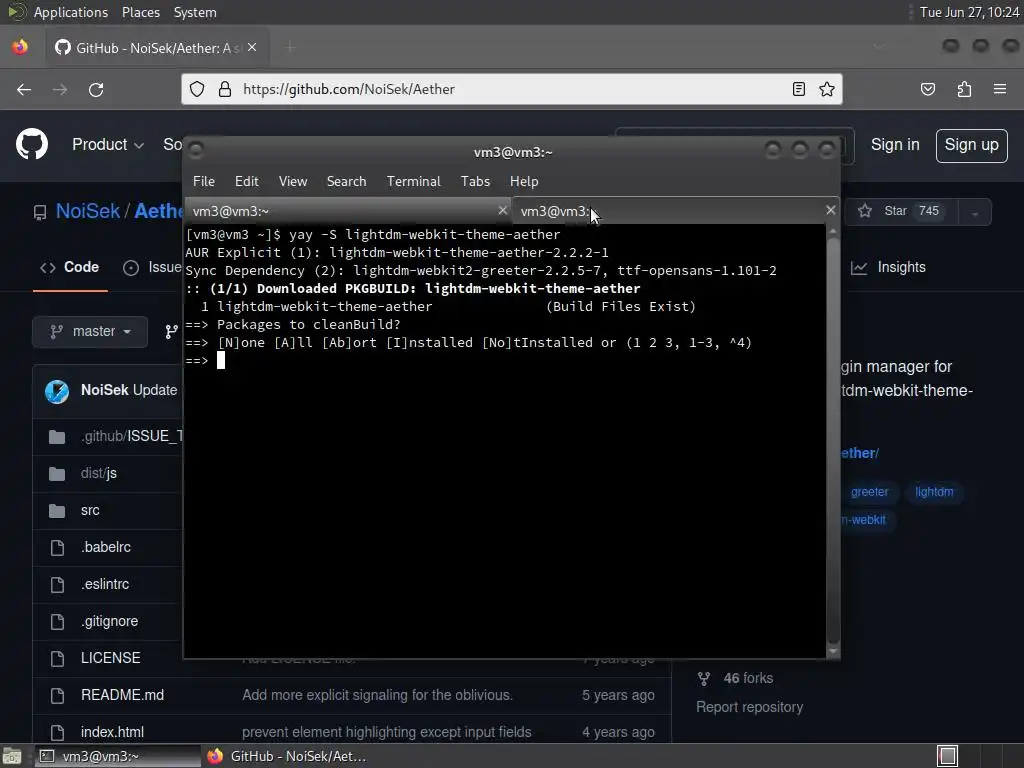This screenshot has height=768, width=1024.
Task: Click the lightdm topic tag
Action: 934,492
